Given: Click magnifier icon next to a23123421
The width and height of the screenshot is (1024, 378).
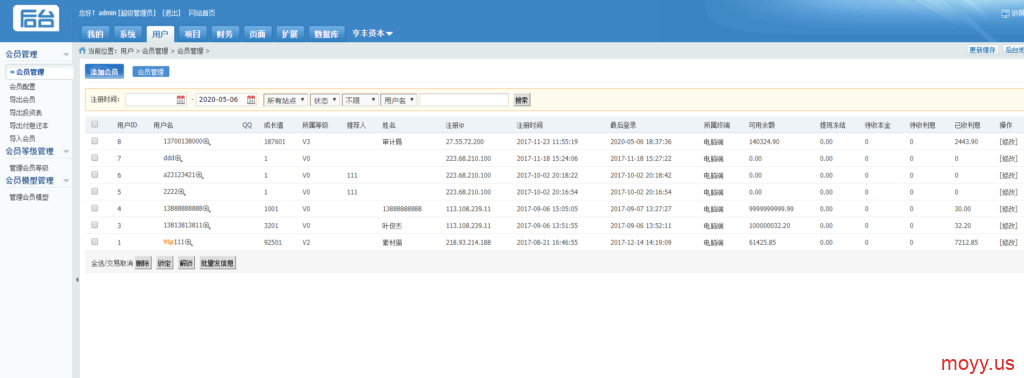Looking at the screenshot, I should 200,175.
